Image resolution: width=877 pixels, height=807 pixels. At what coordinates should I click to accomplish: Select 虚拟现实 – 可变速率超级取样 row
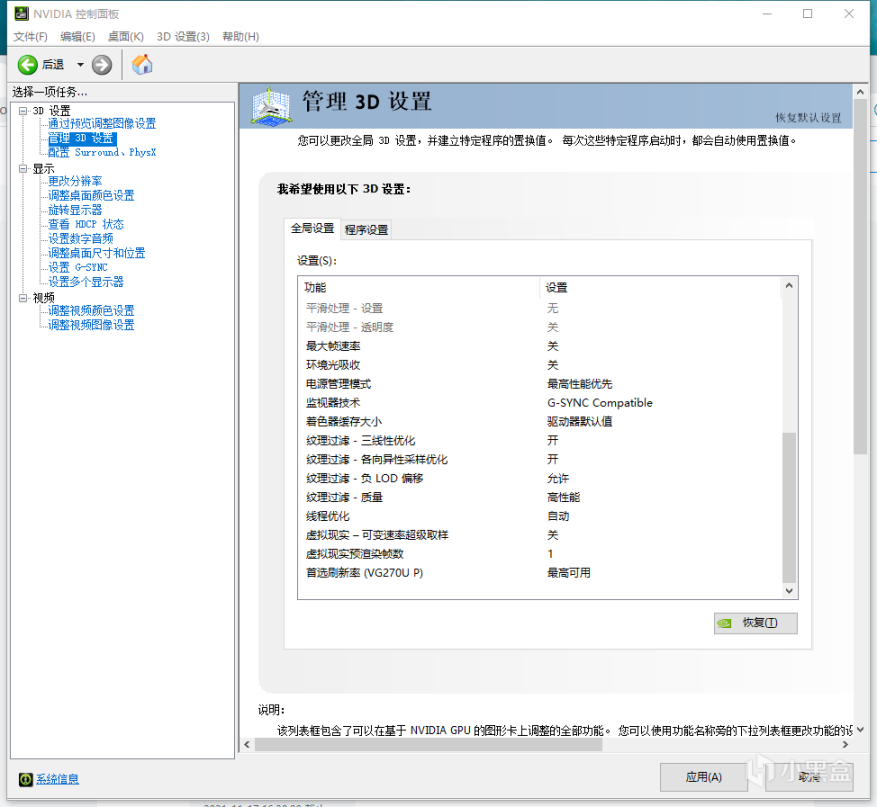coord(540,535)
